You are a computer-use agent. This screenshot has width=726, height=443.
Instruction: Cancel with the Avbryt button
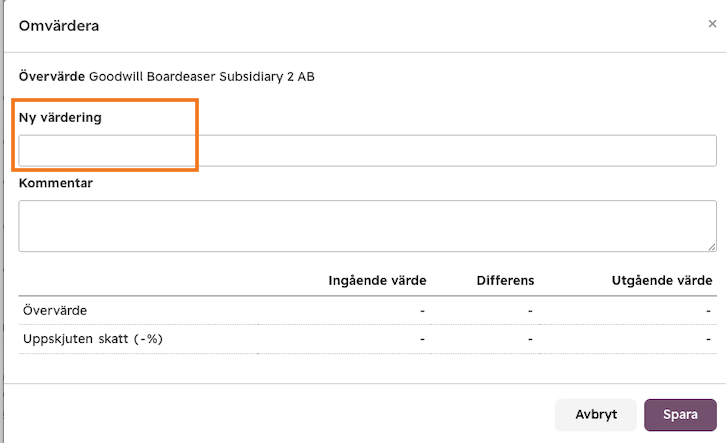(596, 415)
